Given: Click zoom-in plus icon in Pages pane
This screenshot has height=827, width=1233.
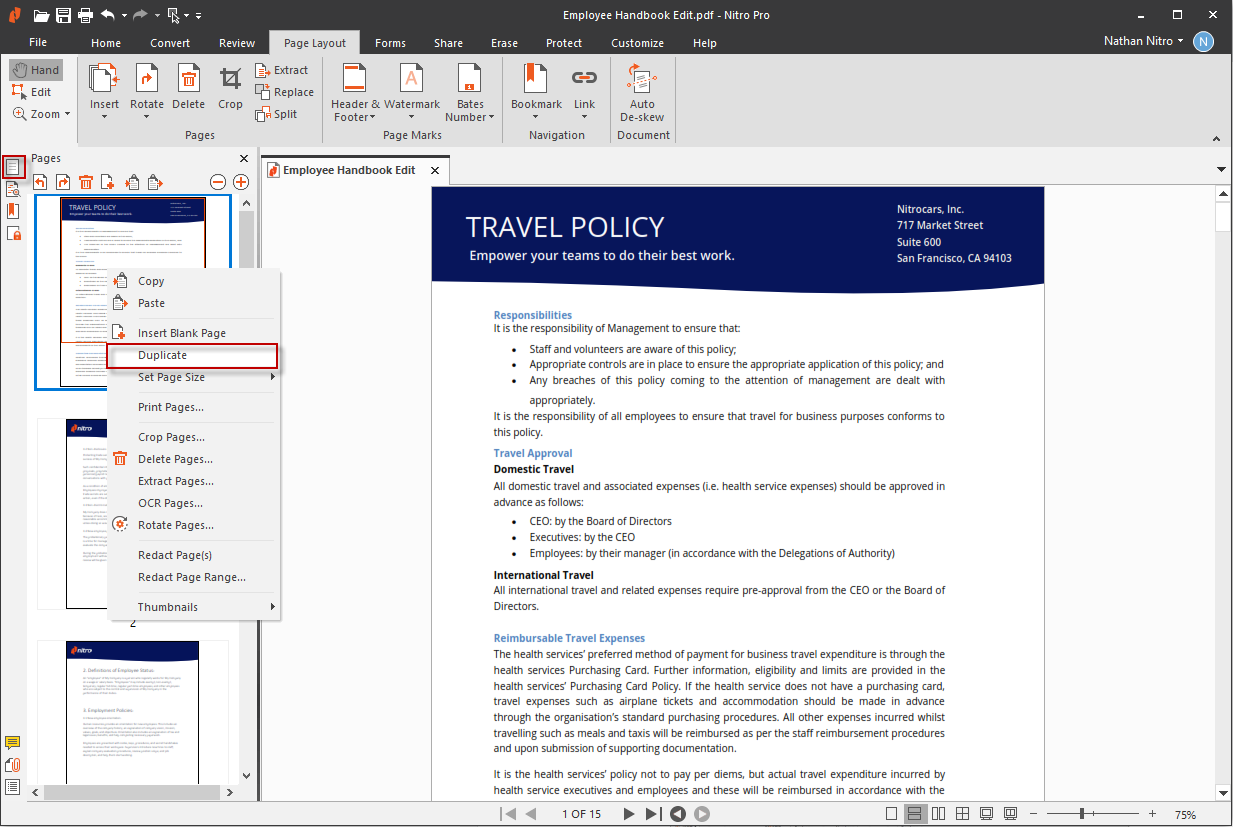Looking at the screenshot, I should (x=241, y=182).
